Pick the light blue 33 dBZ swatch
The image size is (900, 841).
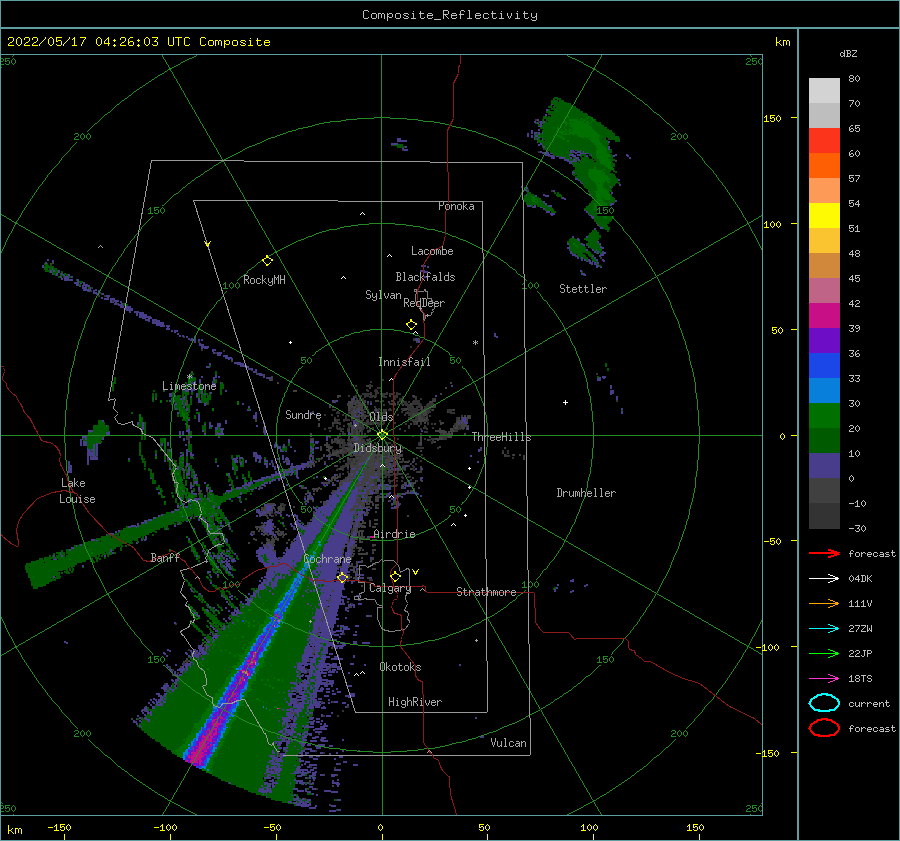[x=824, y=390]
